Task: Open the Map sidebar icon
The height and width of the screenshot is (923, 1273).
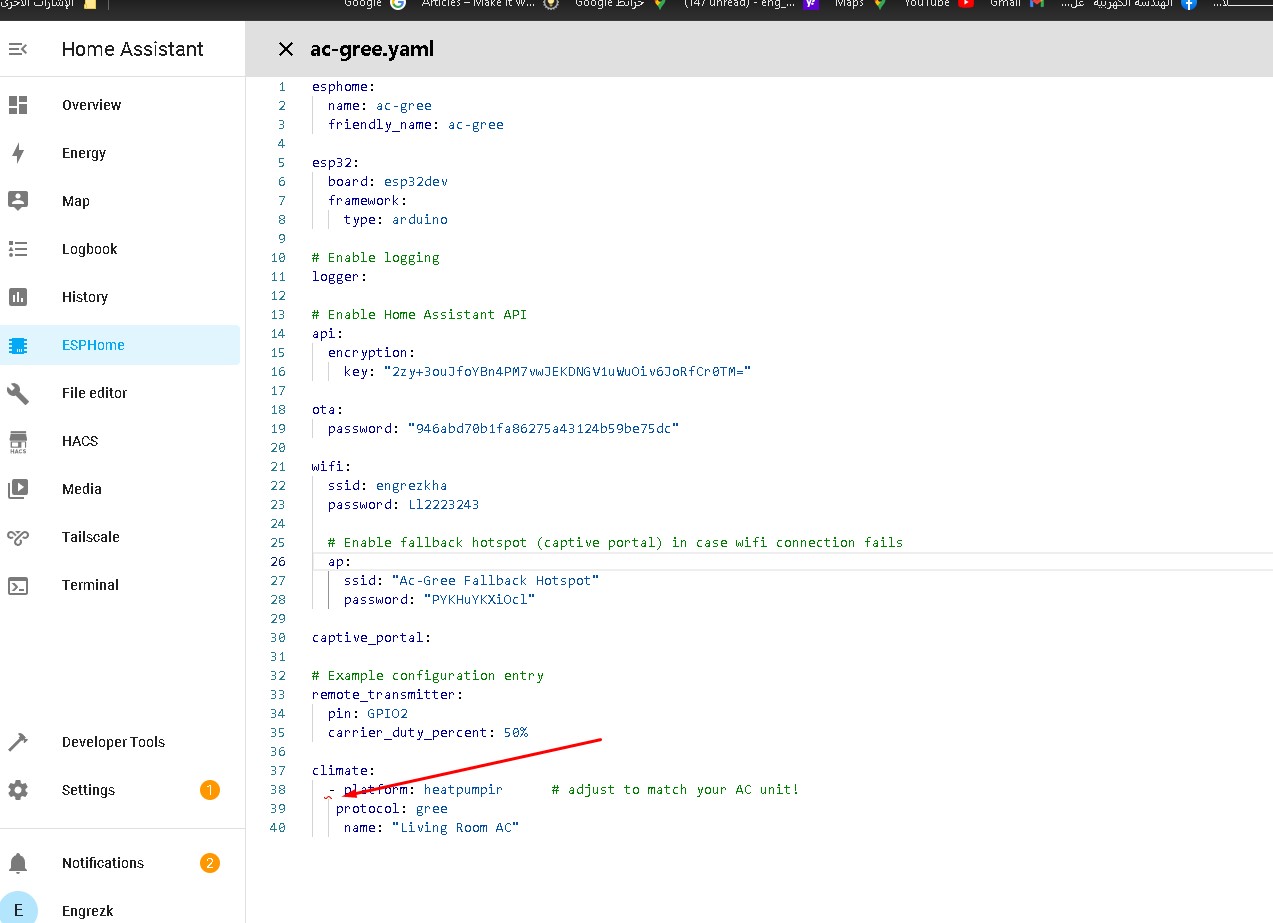Action: 18,201
